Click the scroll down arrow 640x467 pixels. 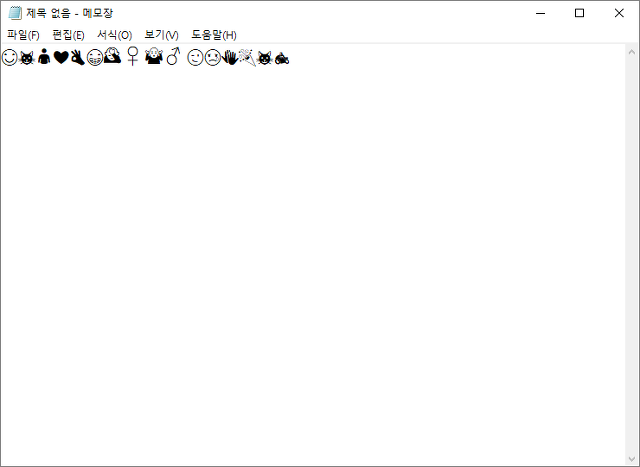tap(632, 459)
